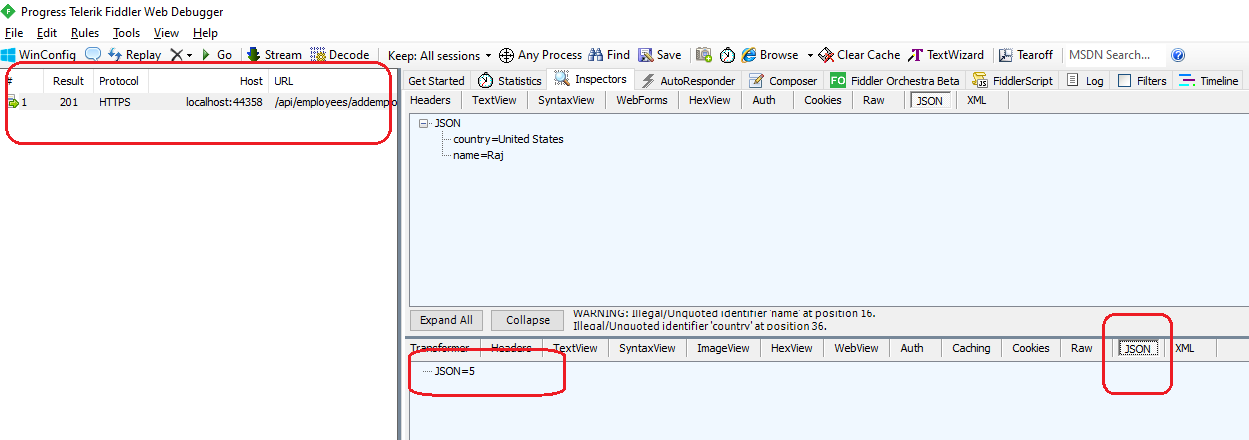Open the Tools menu
The image size is (1249, 440).
(126, 33)
